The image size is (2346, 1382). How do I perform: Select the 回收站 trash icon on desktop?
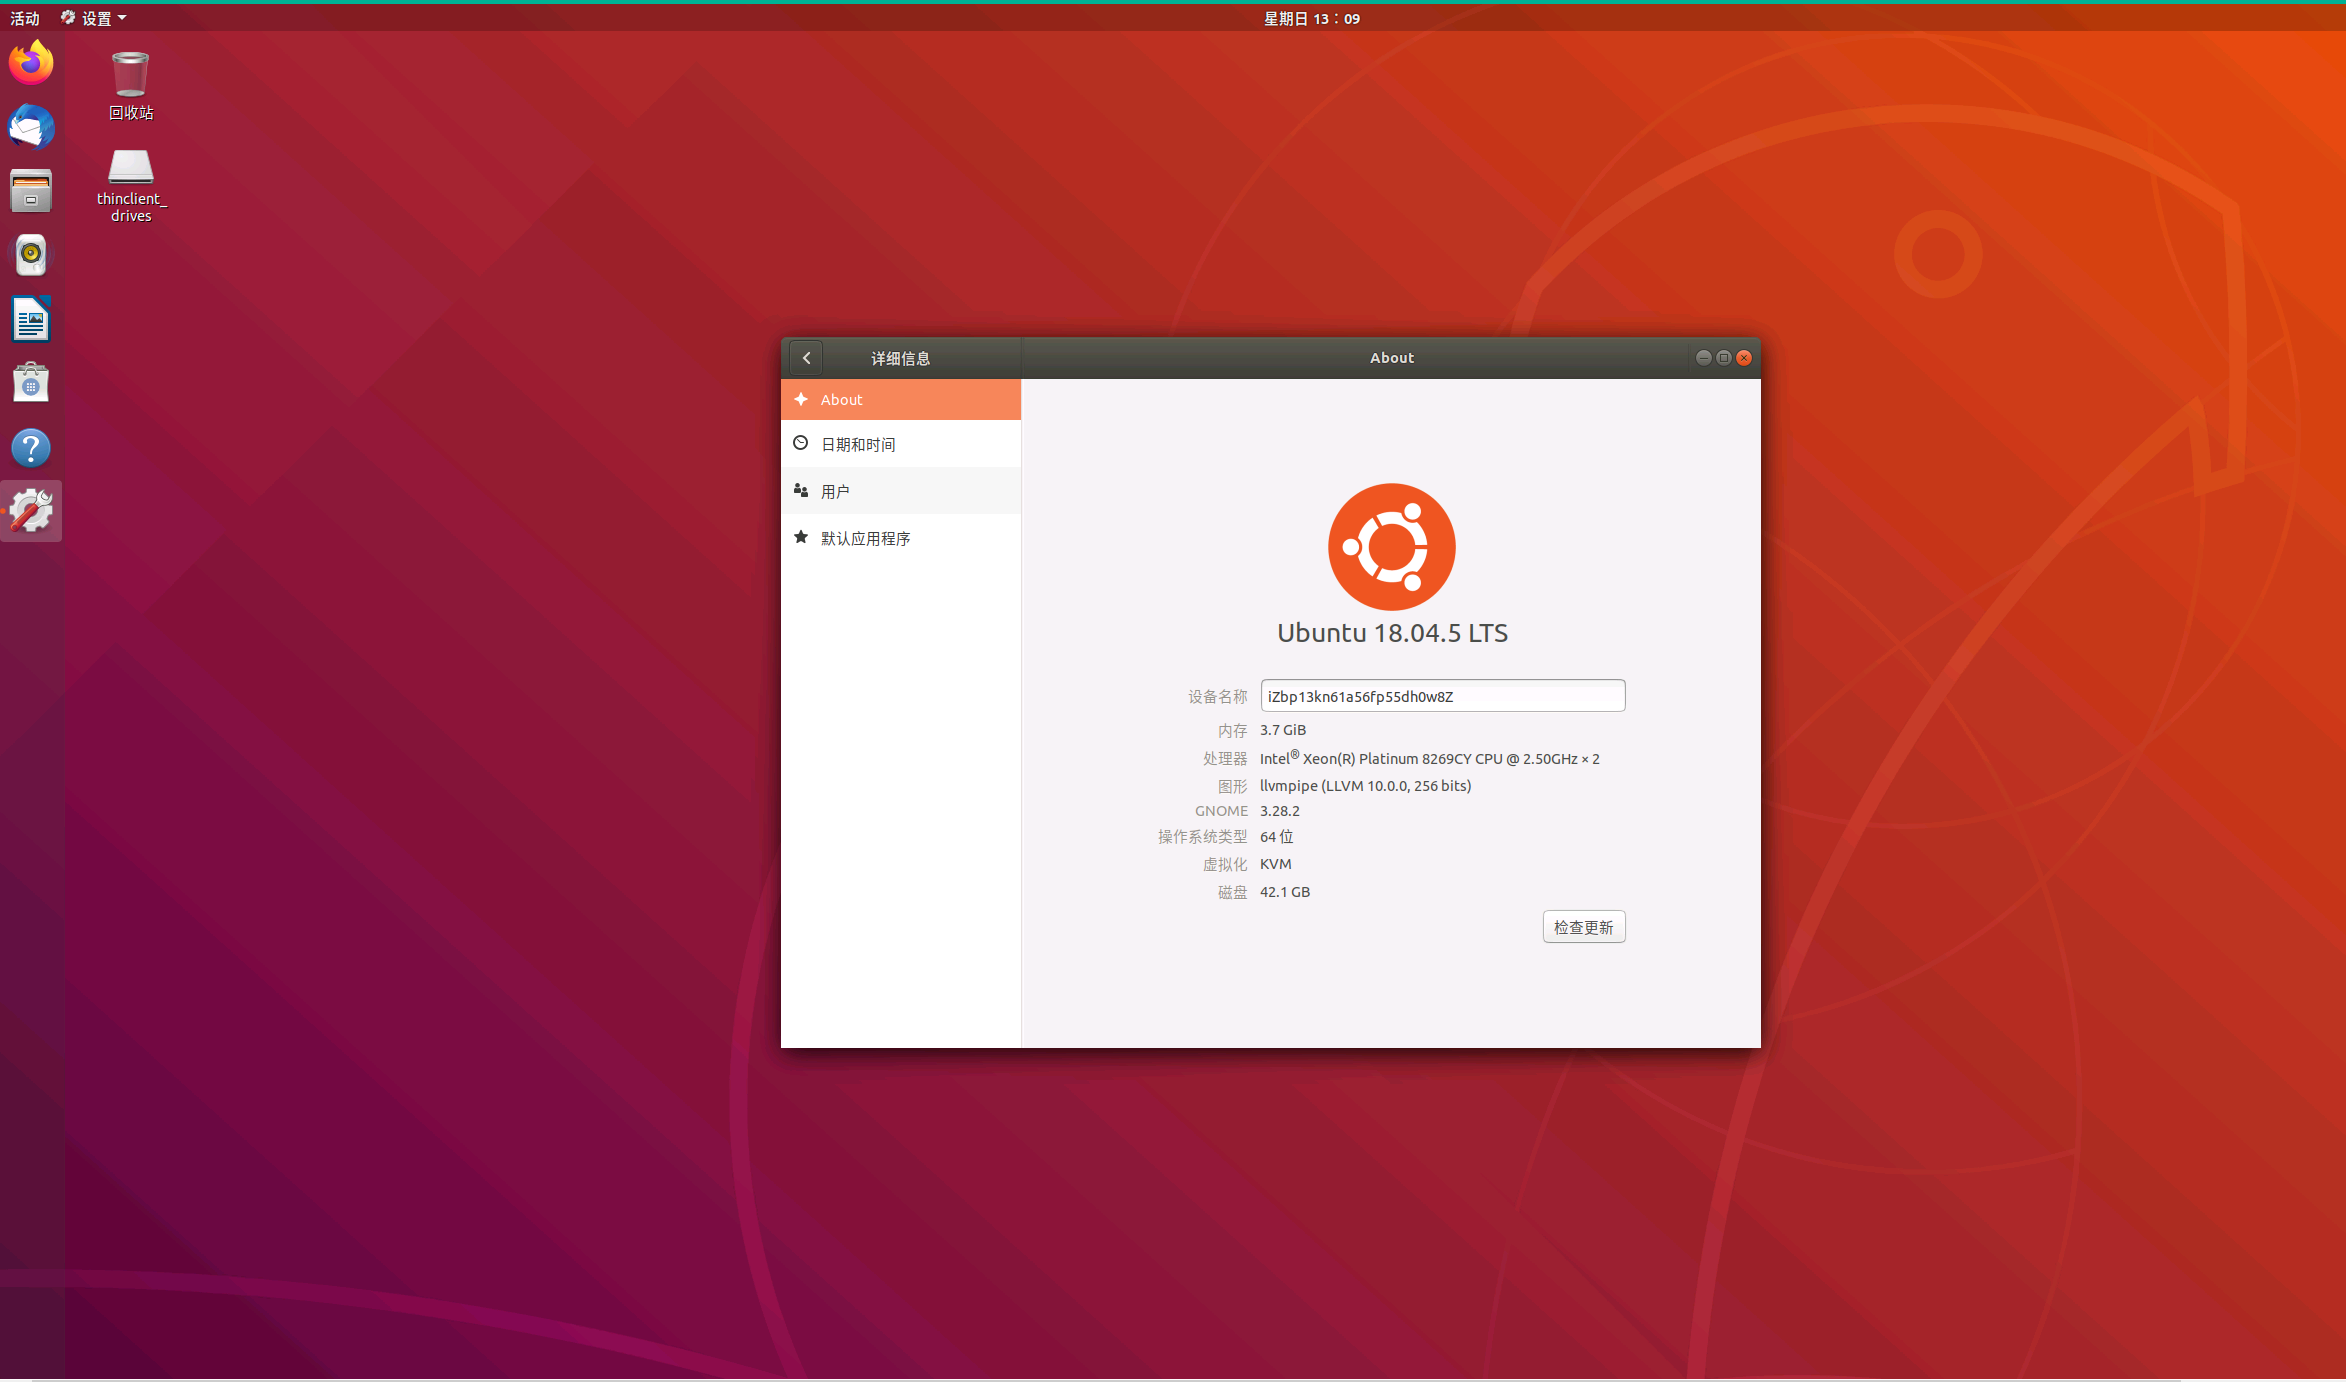coord(131,86)
